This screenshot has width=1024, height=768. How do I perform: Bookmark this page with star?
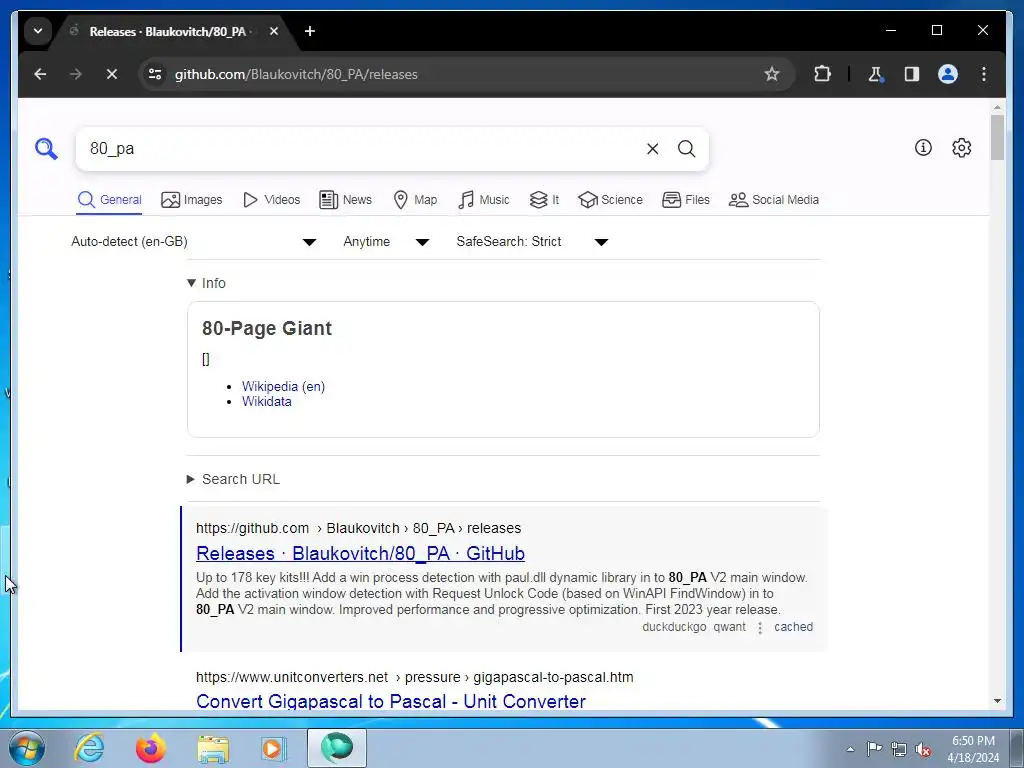(x=772, y=74)
